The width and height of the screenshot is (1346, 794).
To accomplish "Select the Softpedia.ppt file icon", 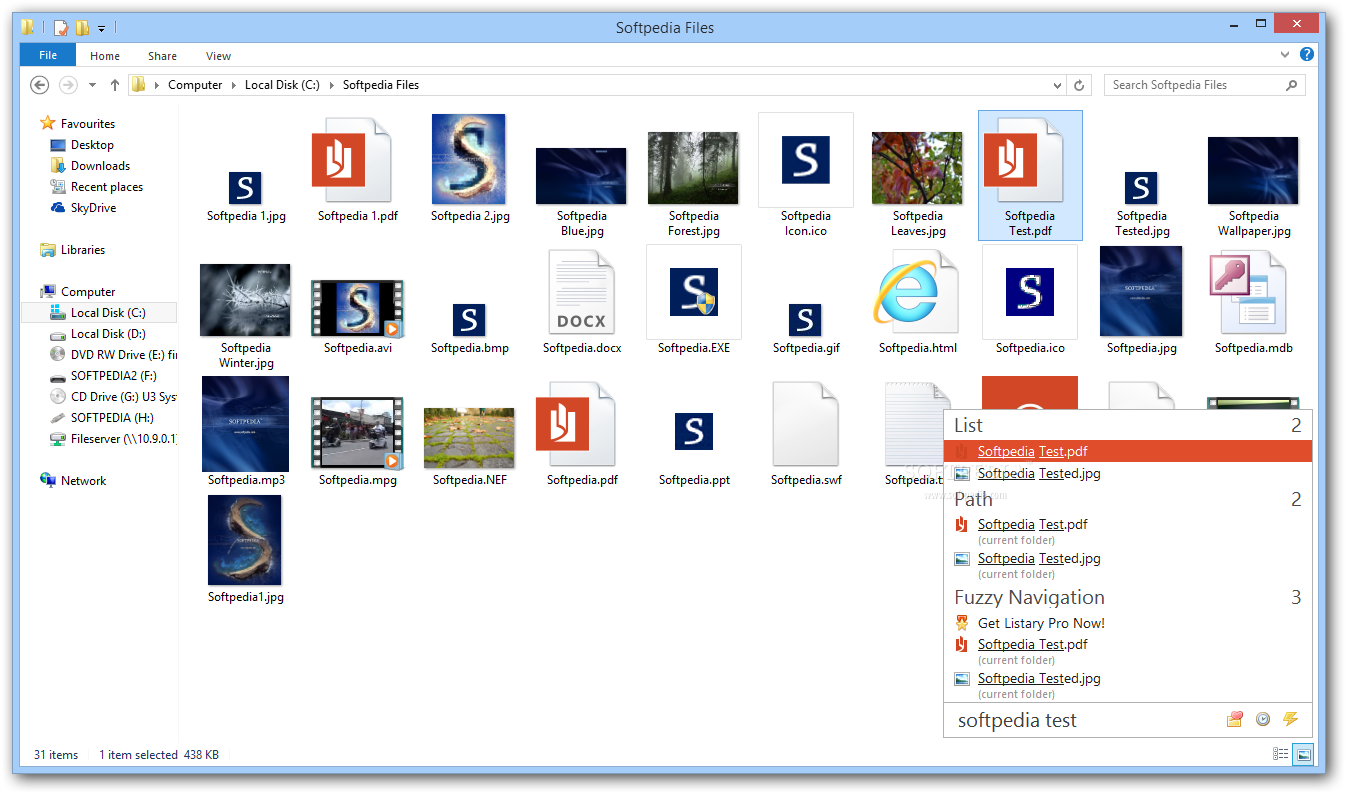I will coord(693,432).
